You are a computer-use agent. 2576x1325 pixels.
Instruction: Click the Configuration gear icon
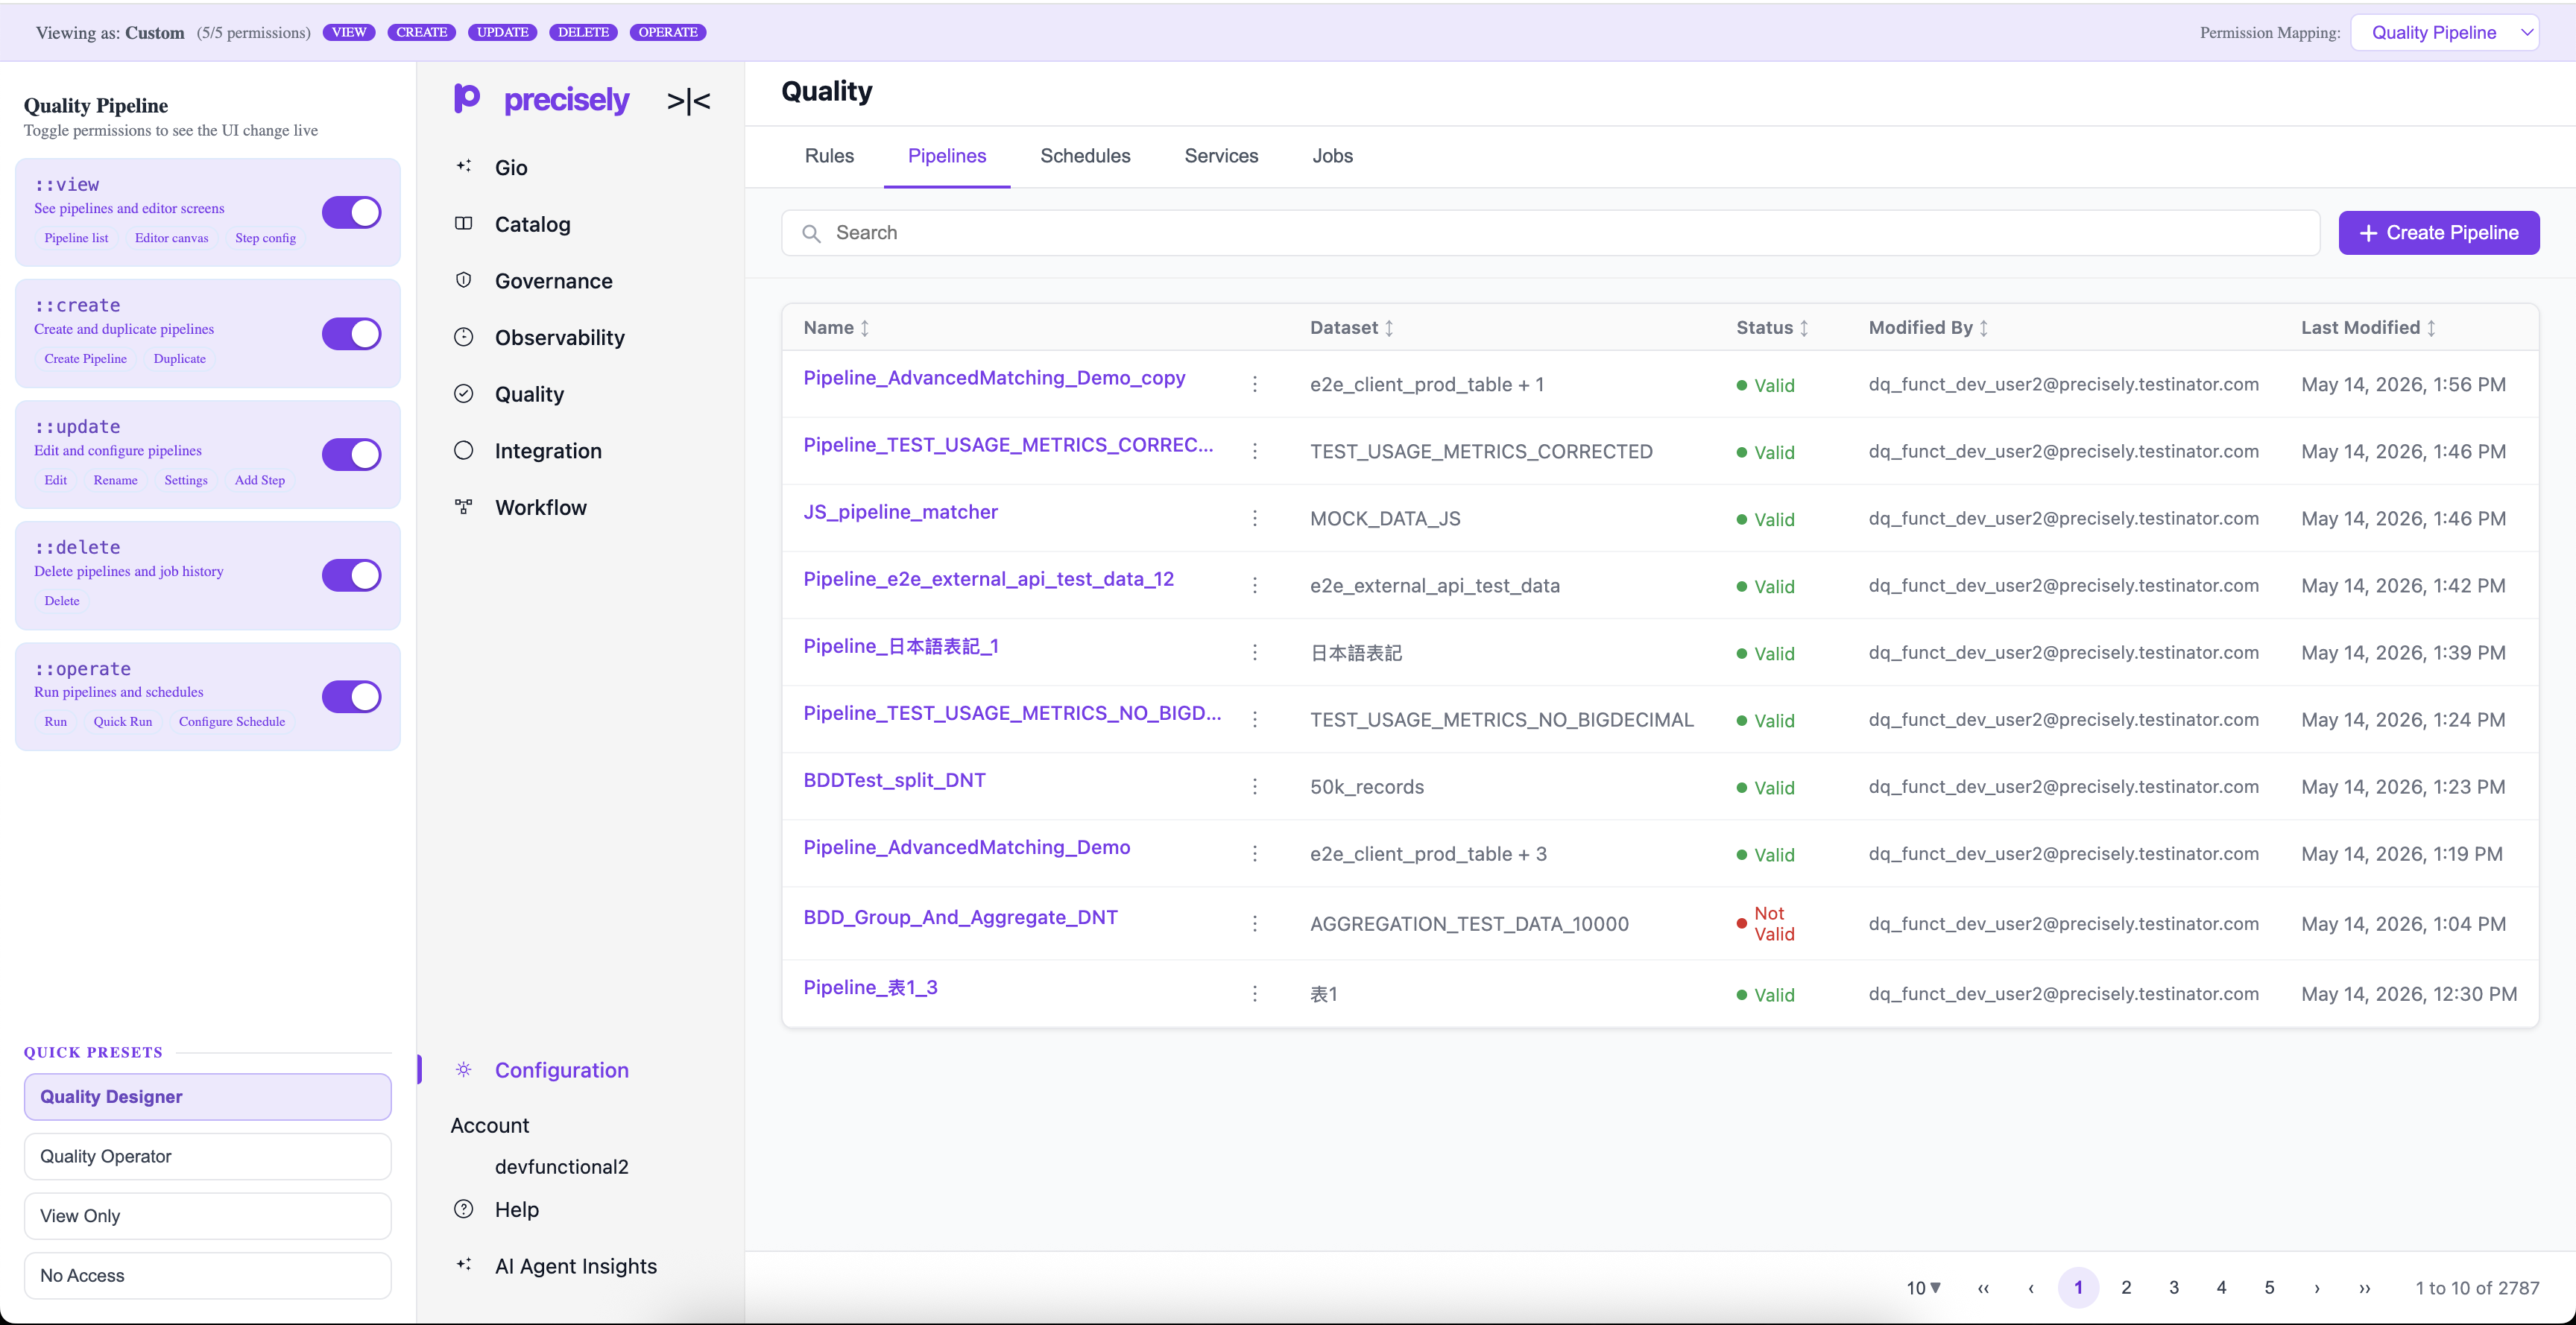(x=464, y=1069)
